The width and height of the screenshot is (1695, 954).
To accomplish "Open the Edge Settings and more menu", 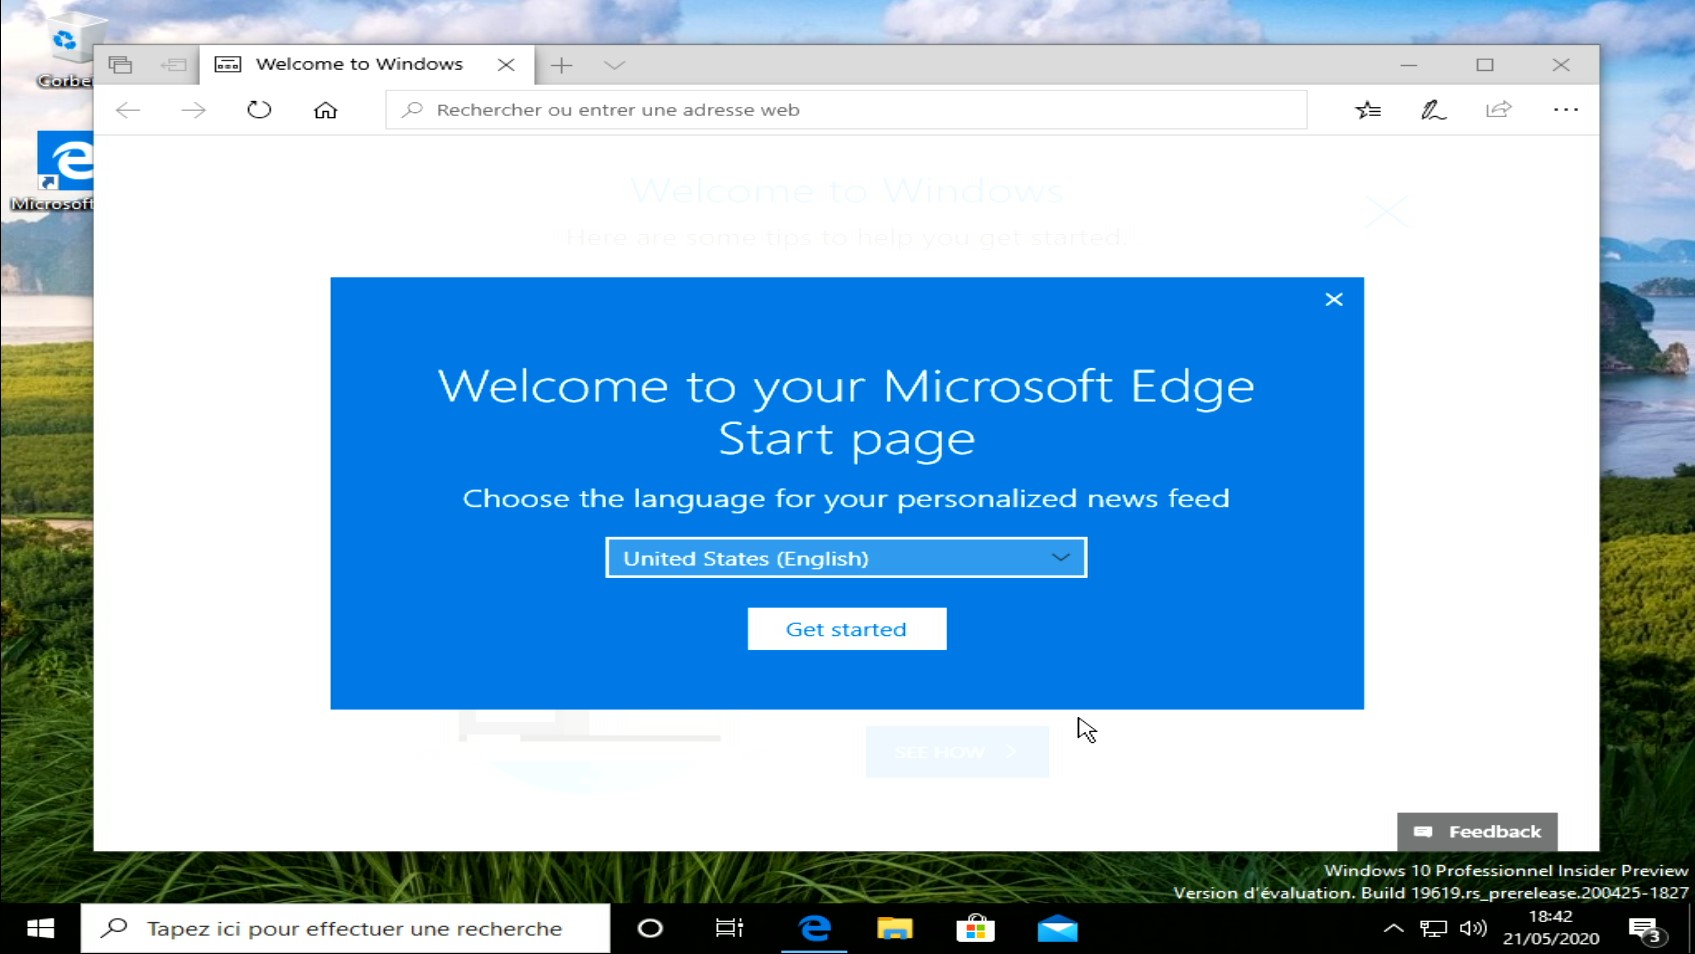I will click(1565, 110).
